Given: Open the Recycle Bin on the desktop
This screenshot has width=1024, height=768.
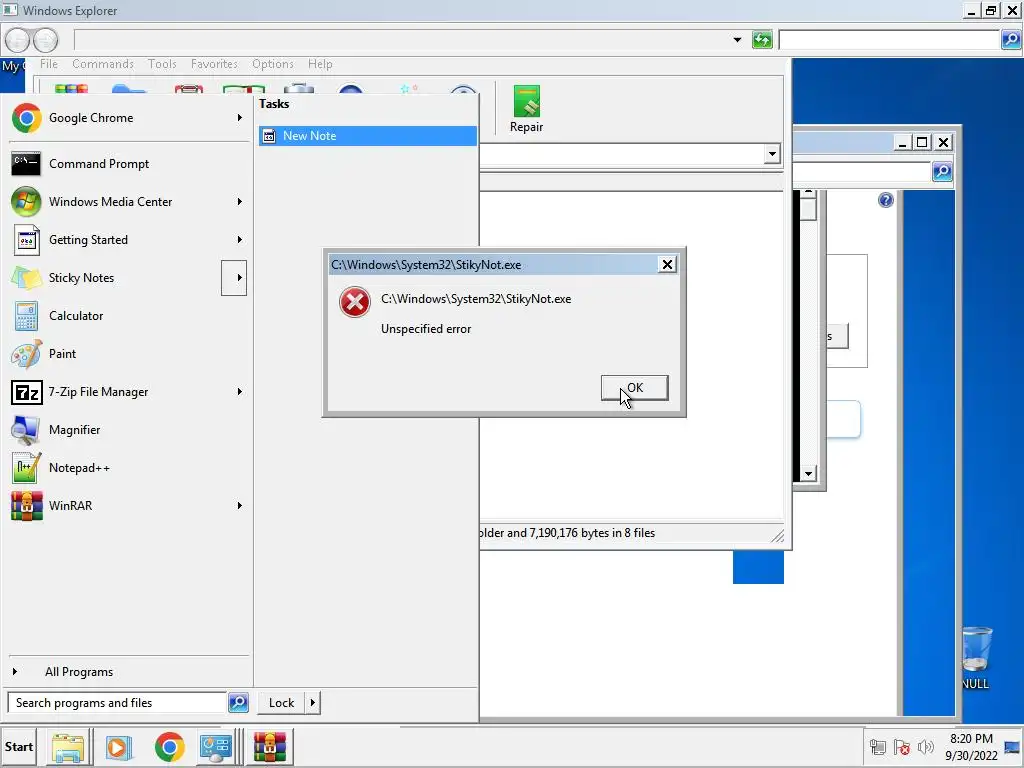Looking at the screenshot, I should tap(976, 657).
